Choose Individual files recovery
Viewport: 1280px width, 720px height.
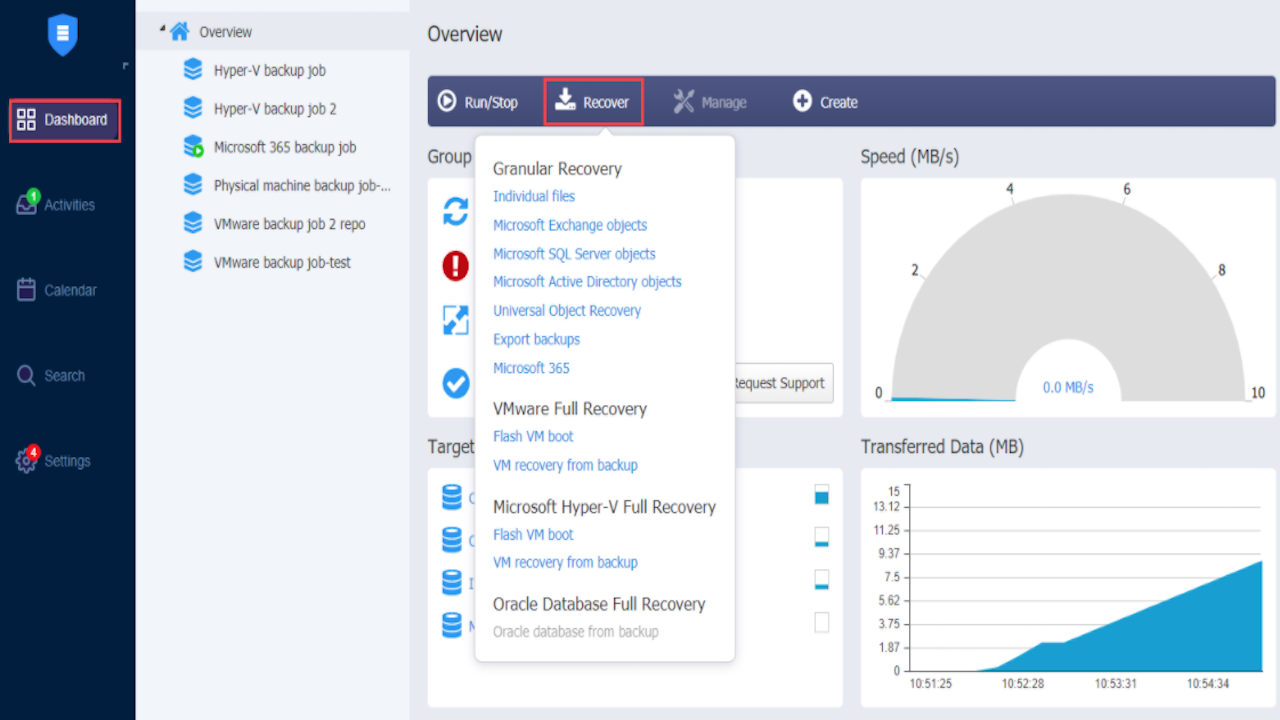point(534,197)
